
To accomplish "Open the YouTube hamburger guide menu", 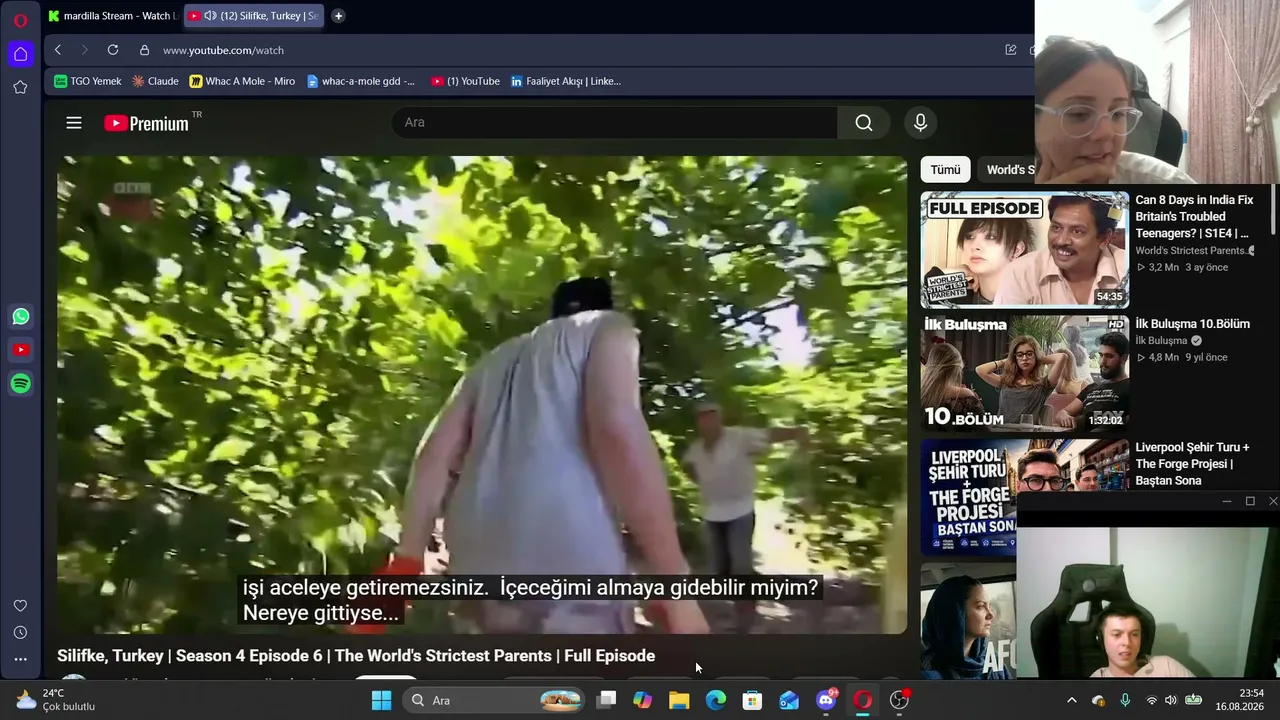I will 74,123.
